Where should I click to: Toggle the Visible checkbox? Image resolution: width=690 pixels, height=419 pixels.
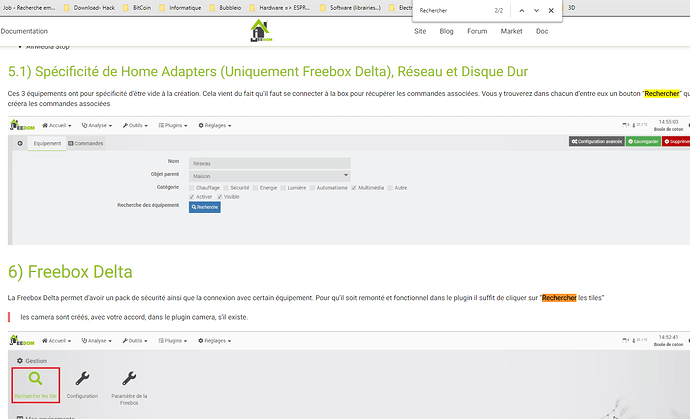220,197
